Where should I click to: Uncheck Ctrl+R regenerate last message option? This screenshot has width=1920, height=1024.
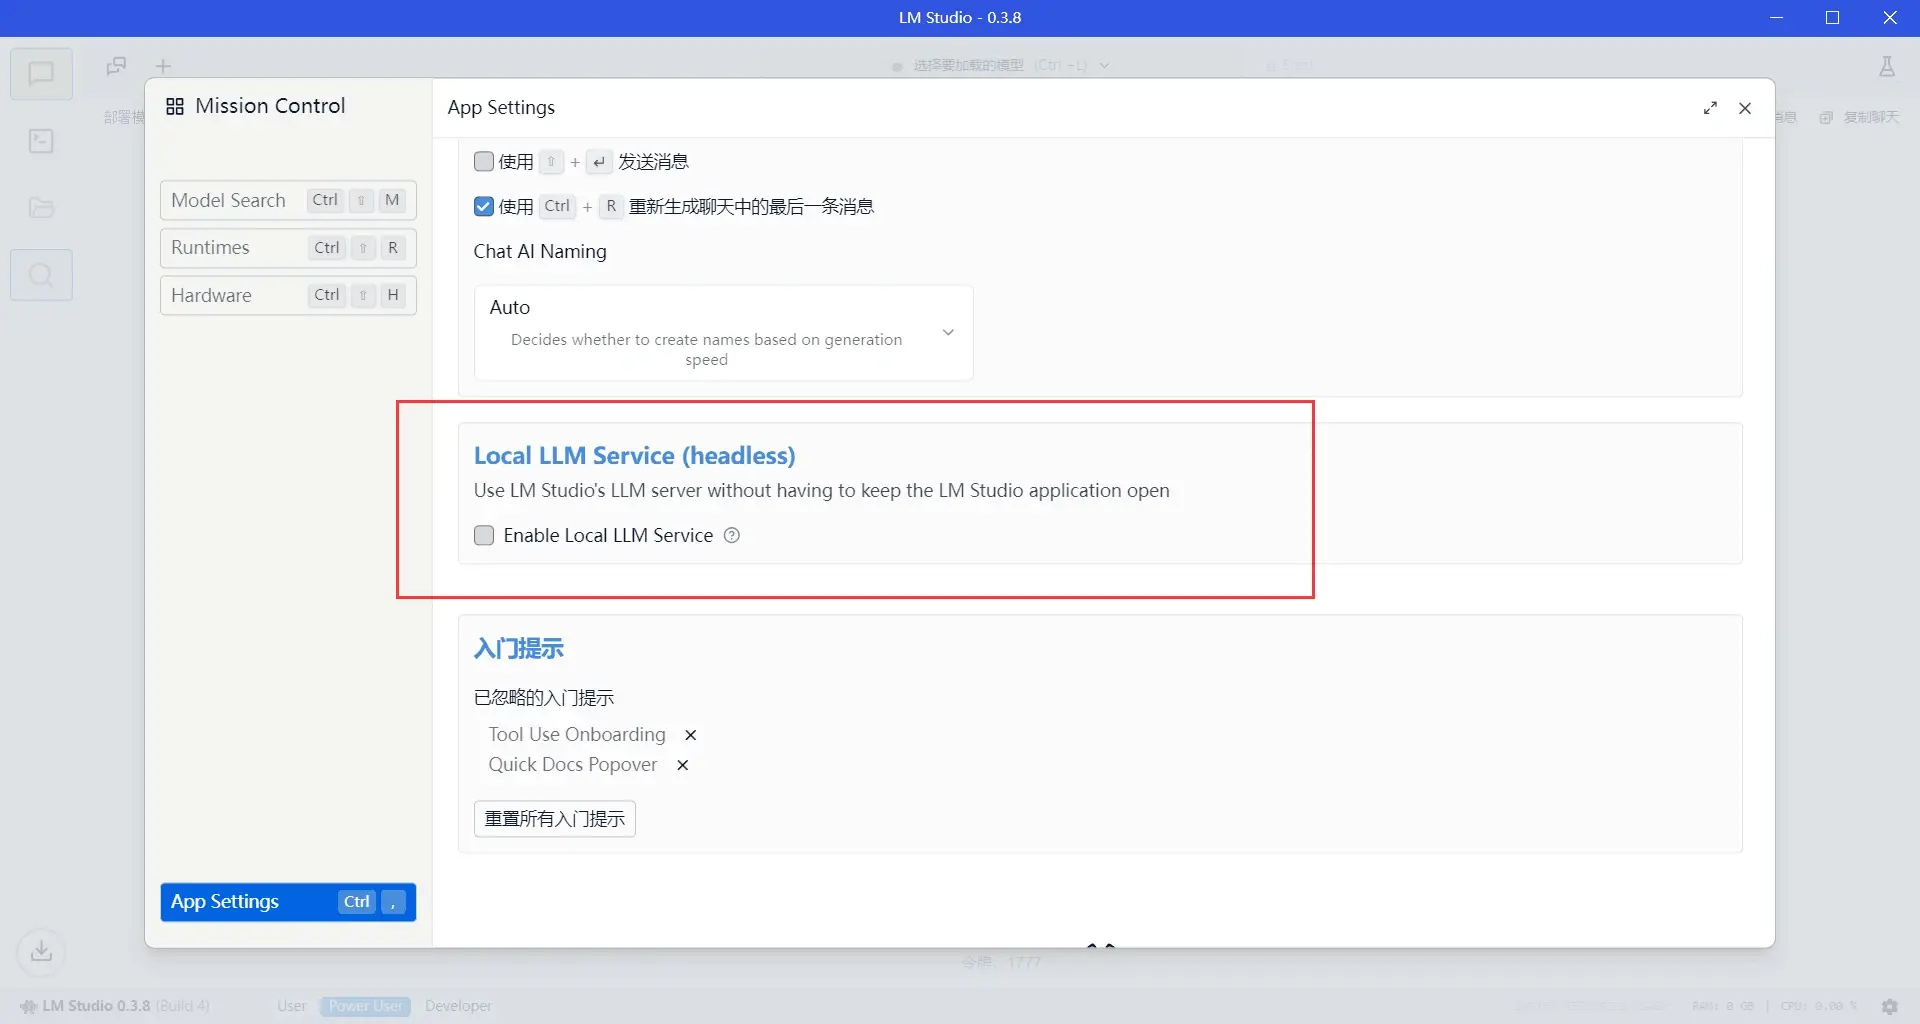484,206
